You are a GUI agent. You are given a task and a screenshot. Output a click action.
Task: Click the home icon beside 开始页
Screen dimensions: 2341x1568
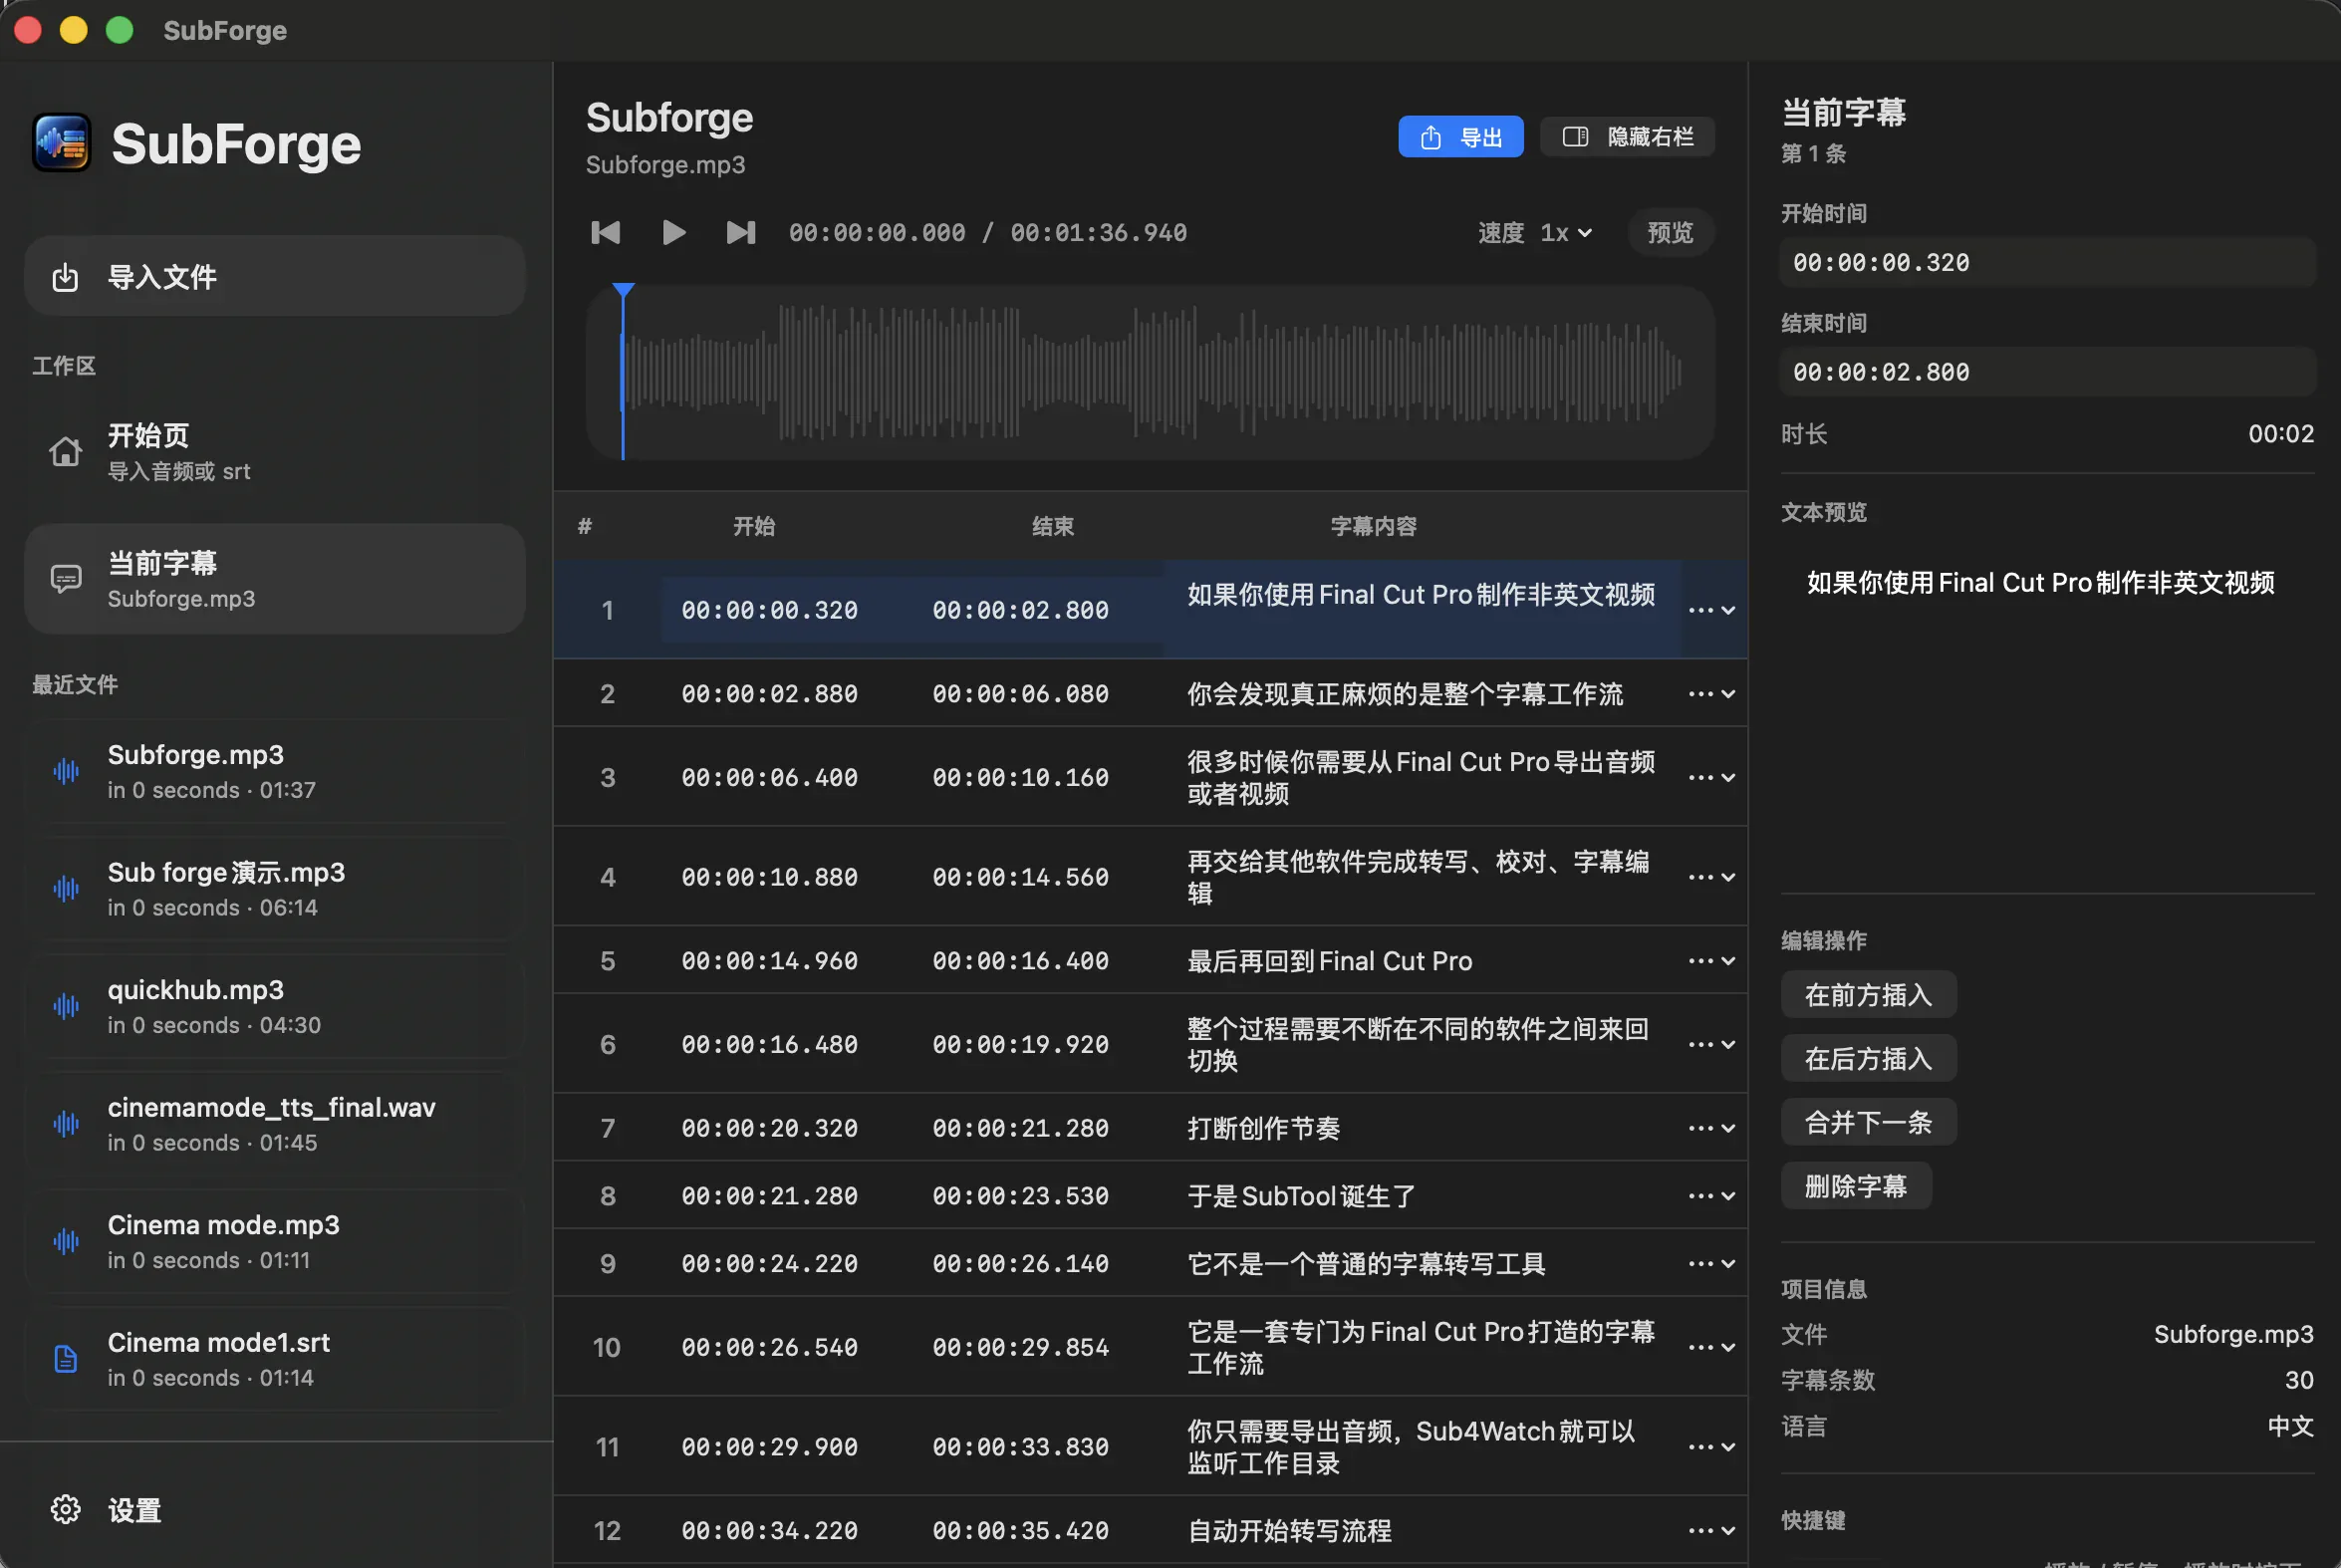pyautogui.click(x=66, y=452)
